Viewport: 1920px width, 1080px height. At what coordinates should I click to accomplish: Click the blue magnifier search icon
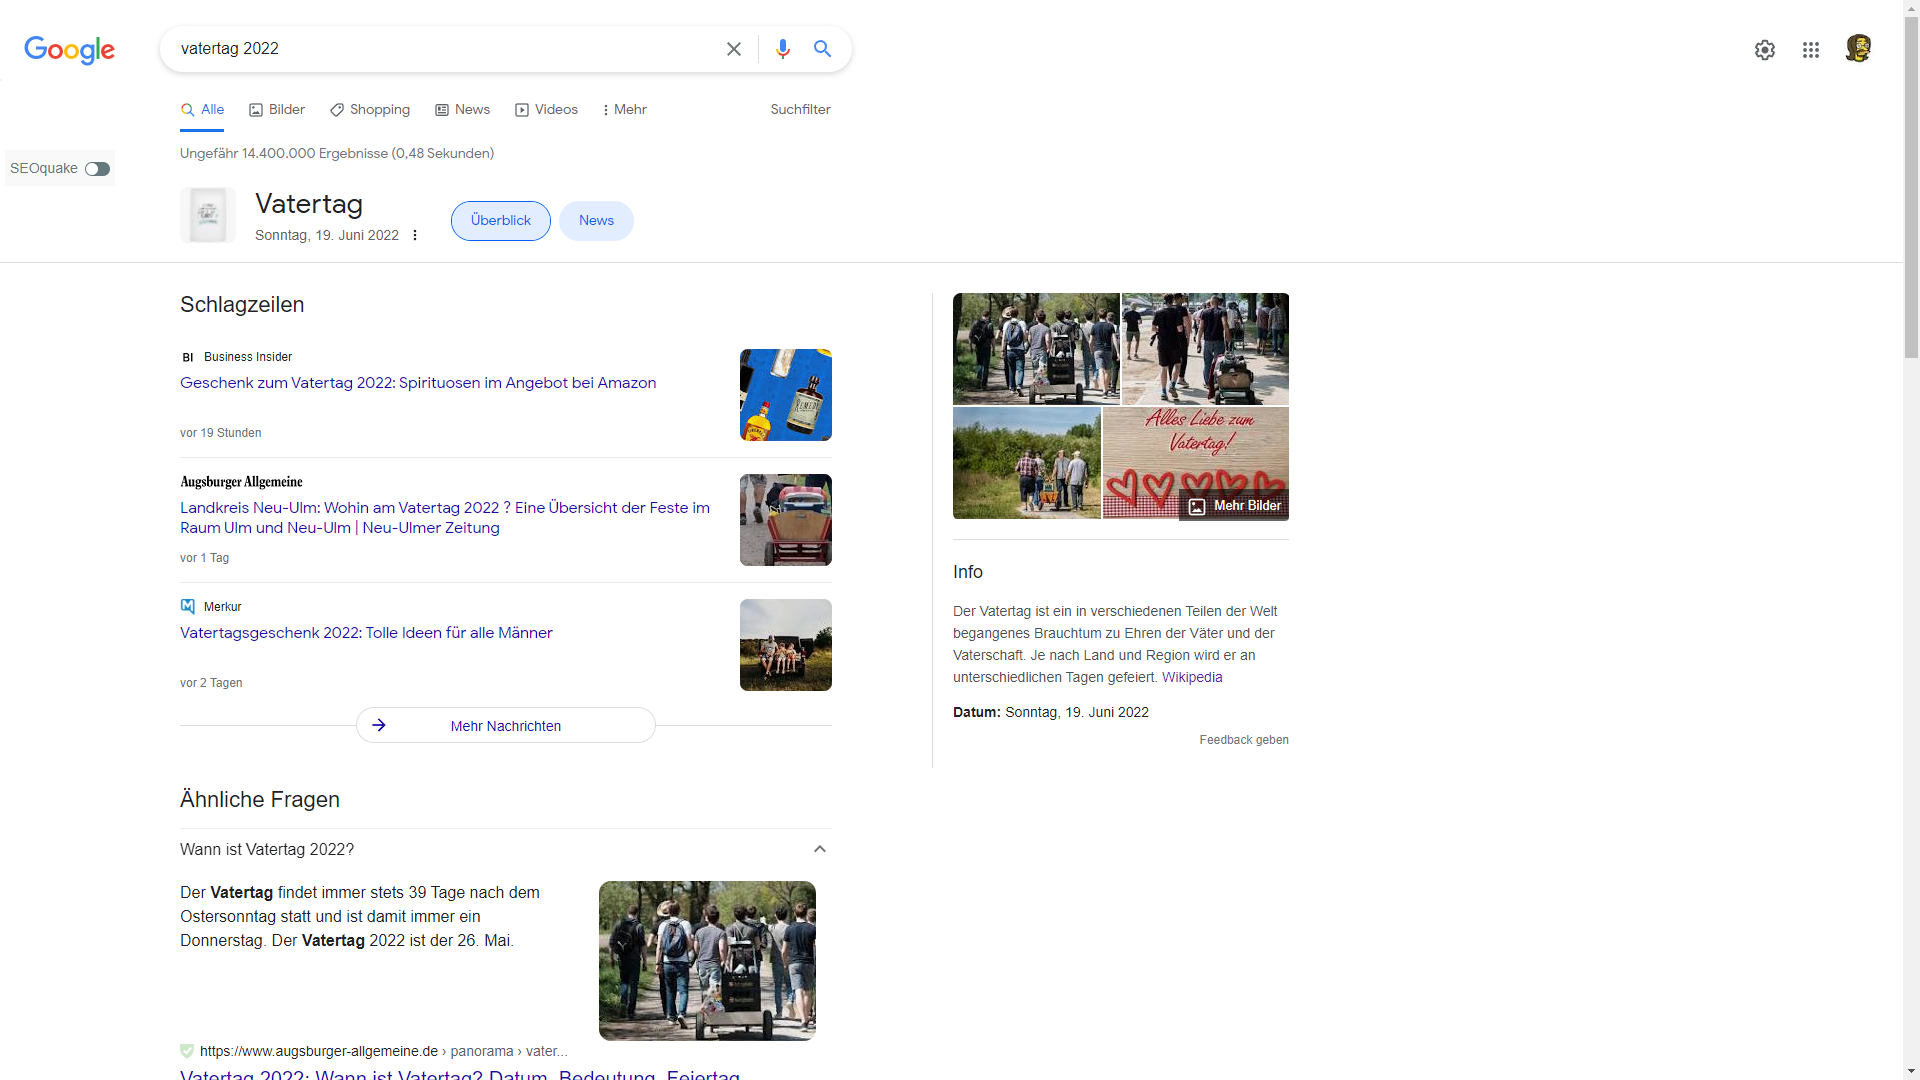point(822,49)
